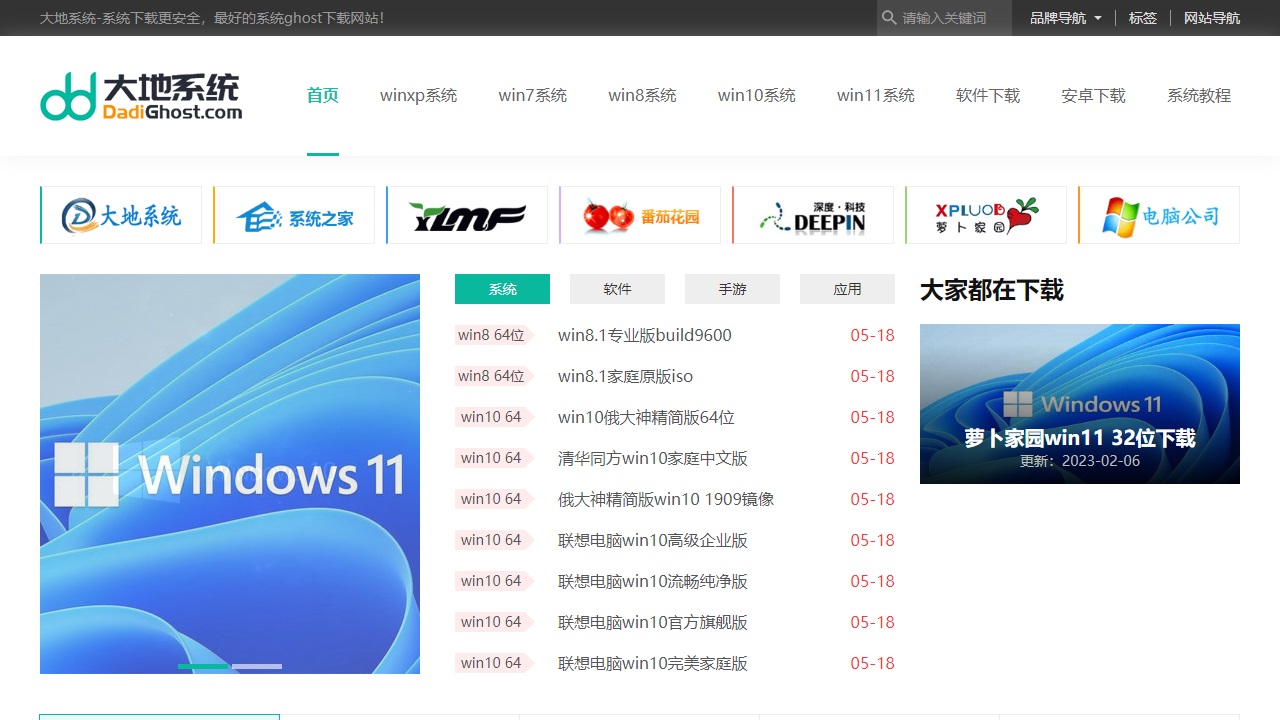Image resolution: width=1280 pixels, height=720 pixels.
Task: Open the 系统之家 brand logo tile
Action: (294, 215)
